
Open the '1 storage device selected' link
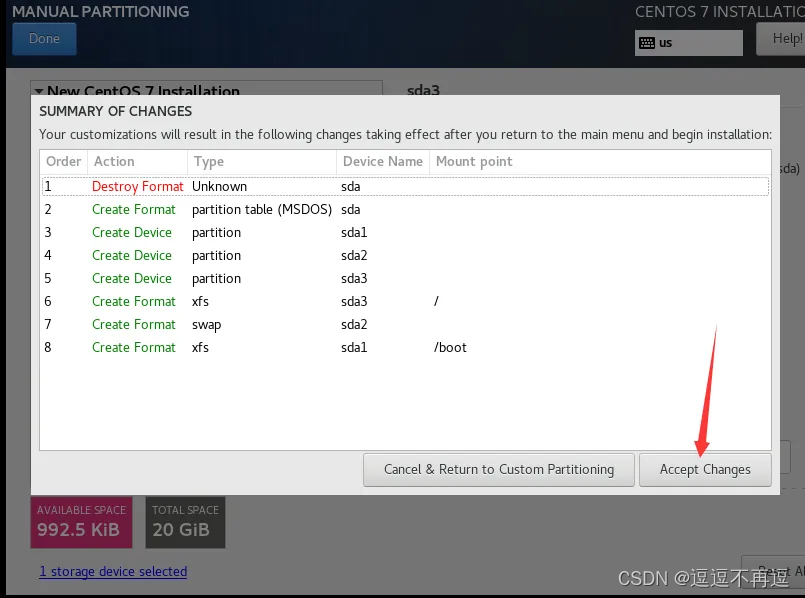113,571
